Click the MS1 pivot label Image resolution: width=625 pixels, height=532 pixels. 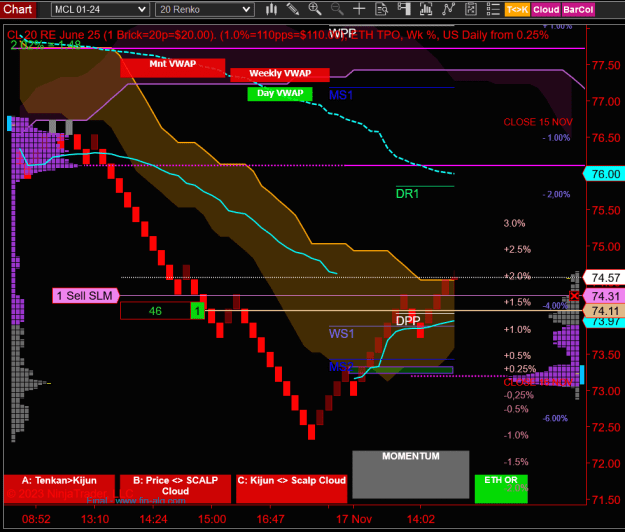tap(341, 95)
